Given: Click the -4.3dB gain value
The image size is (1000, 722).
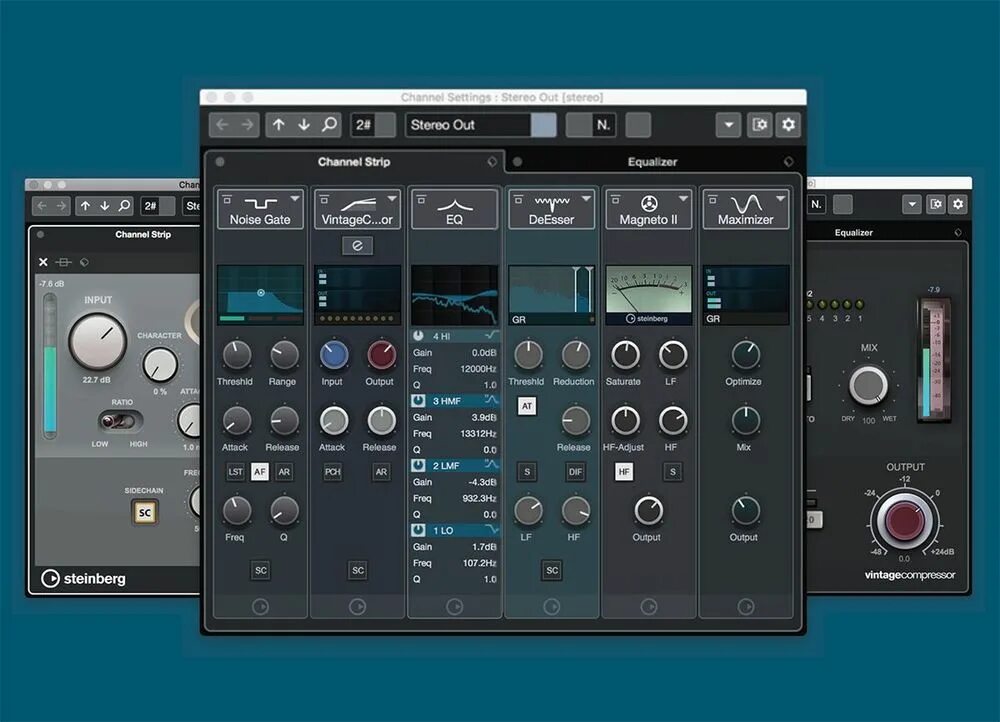Looking at the screenshot, I should click(x=482, y=482).
